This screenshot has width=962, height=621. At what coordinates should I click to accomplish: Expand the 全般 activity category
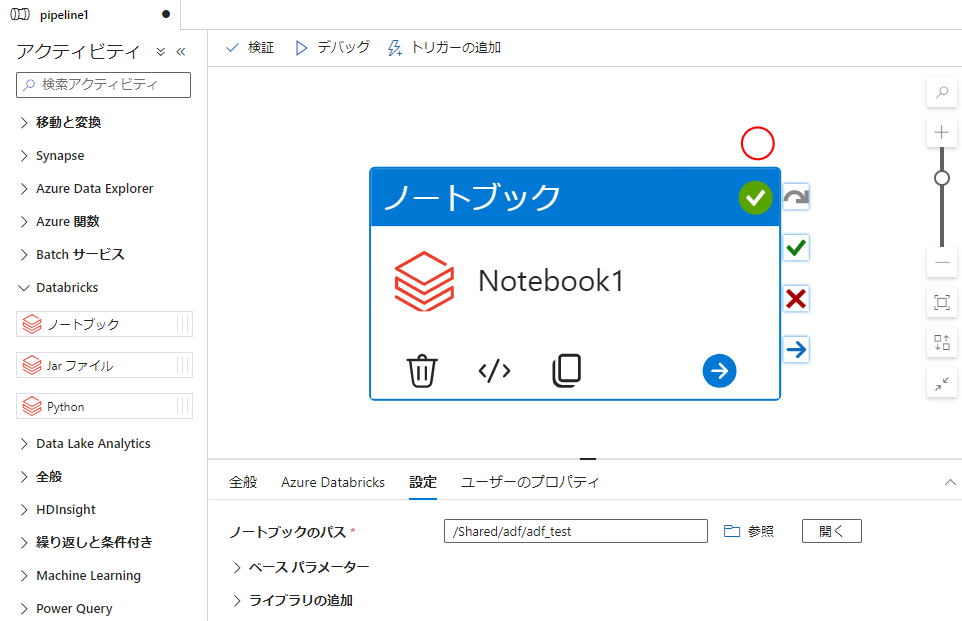42,477
